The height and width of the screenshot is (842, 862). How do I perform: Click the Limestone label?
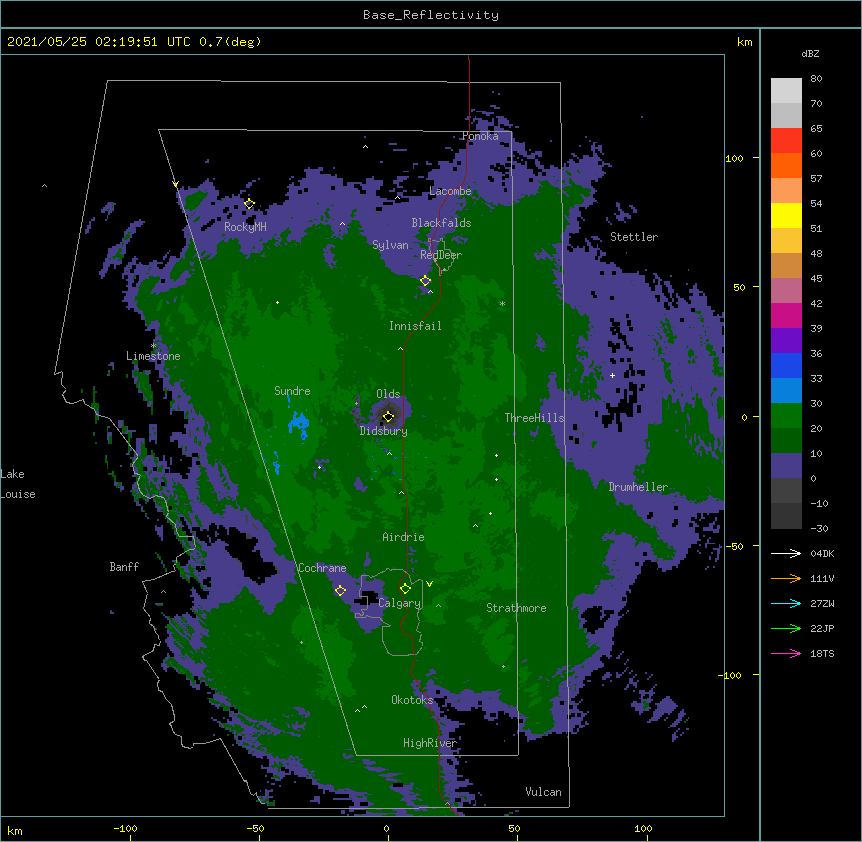click(x=153, y=356)
